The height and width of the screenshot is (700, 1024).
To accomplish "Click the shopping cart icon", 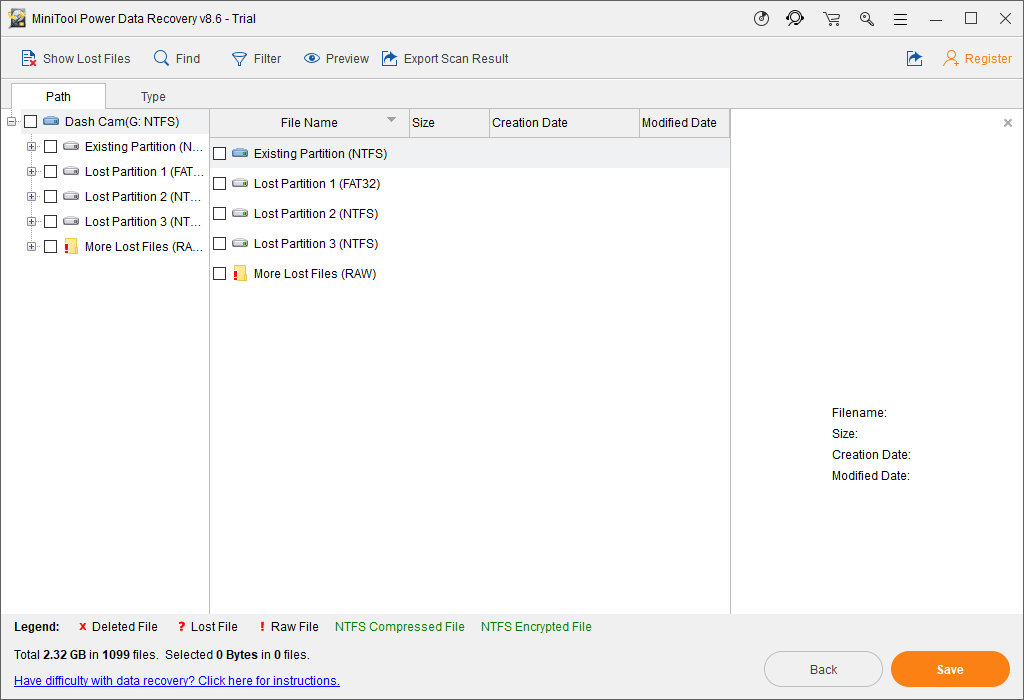I will click(x=831, y=19).
